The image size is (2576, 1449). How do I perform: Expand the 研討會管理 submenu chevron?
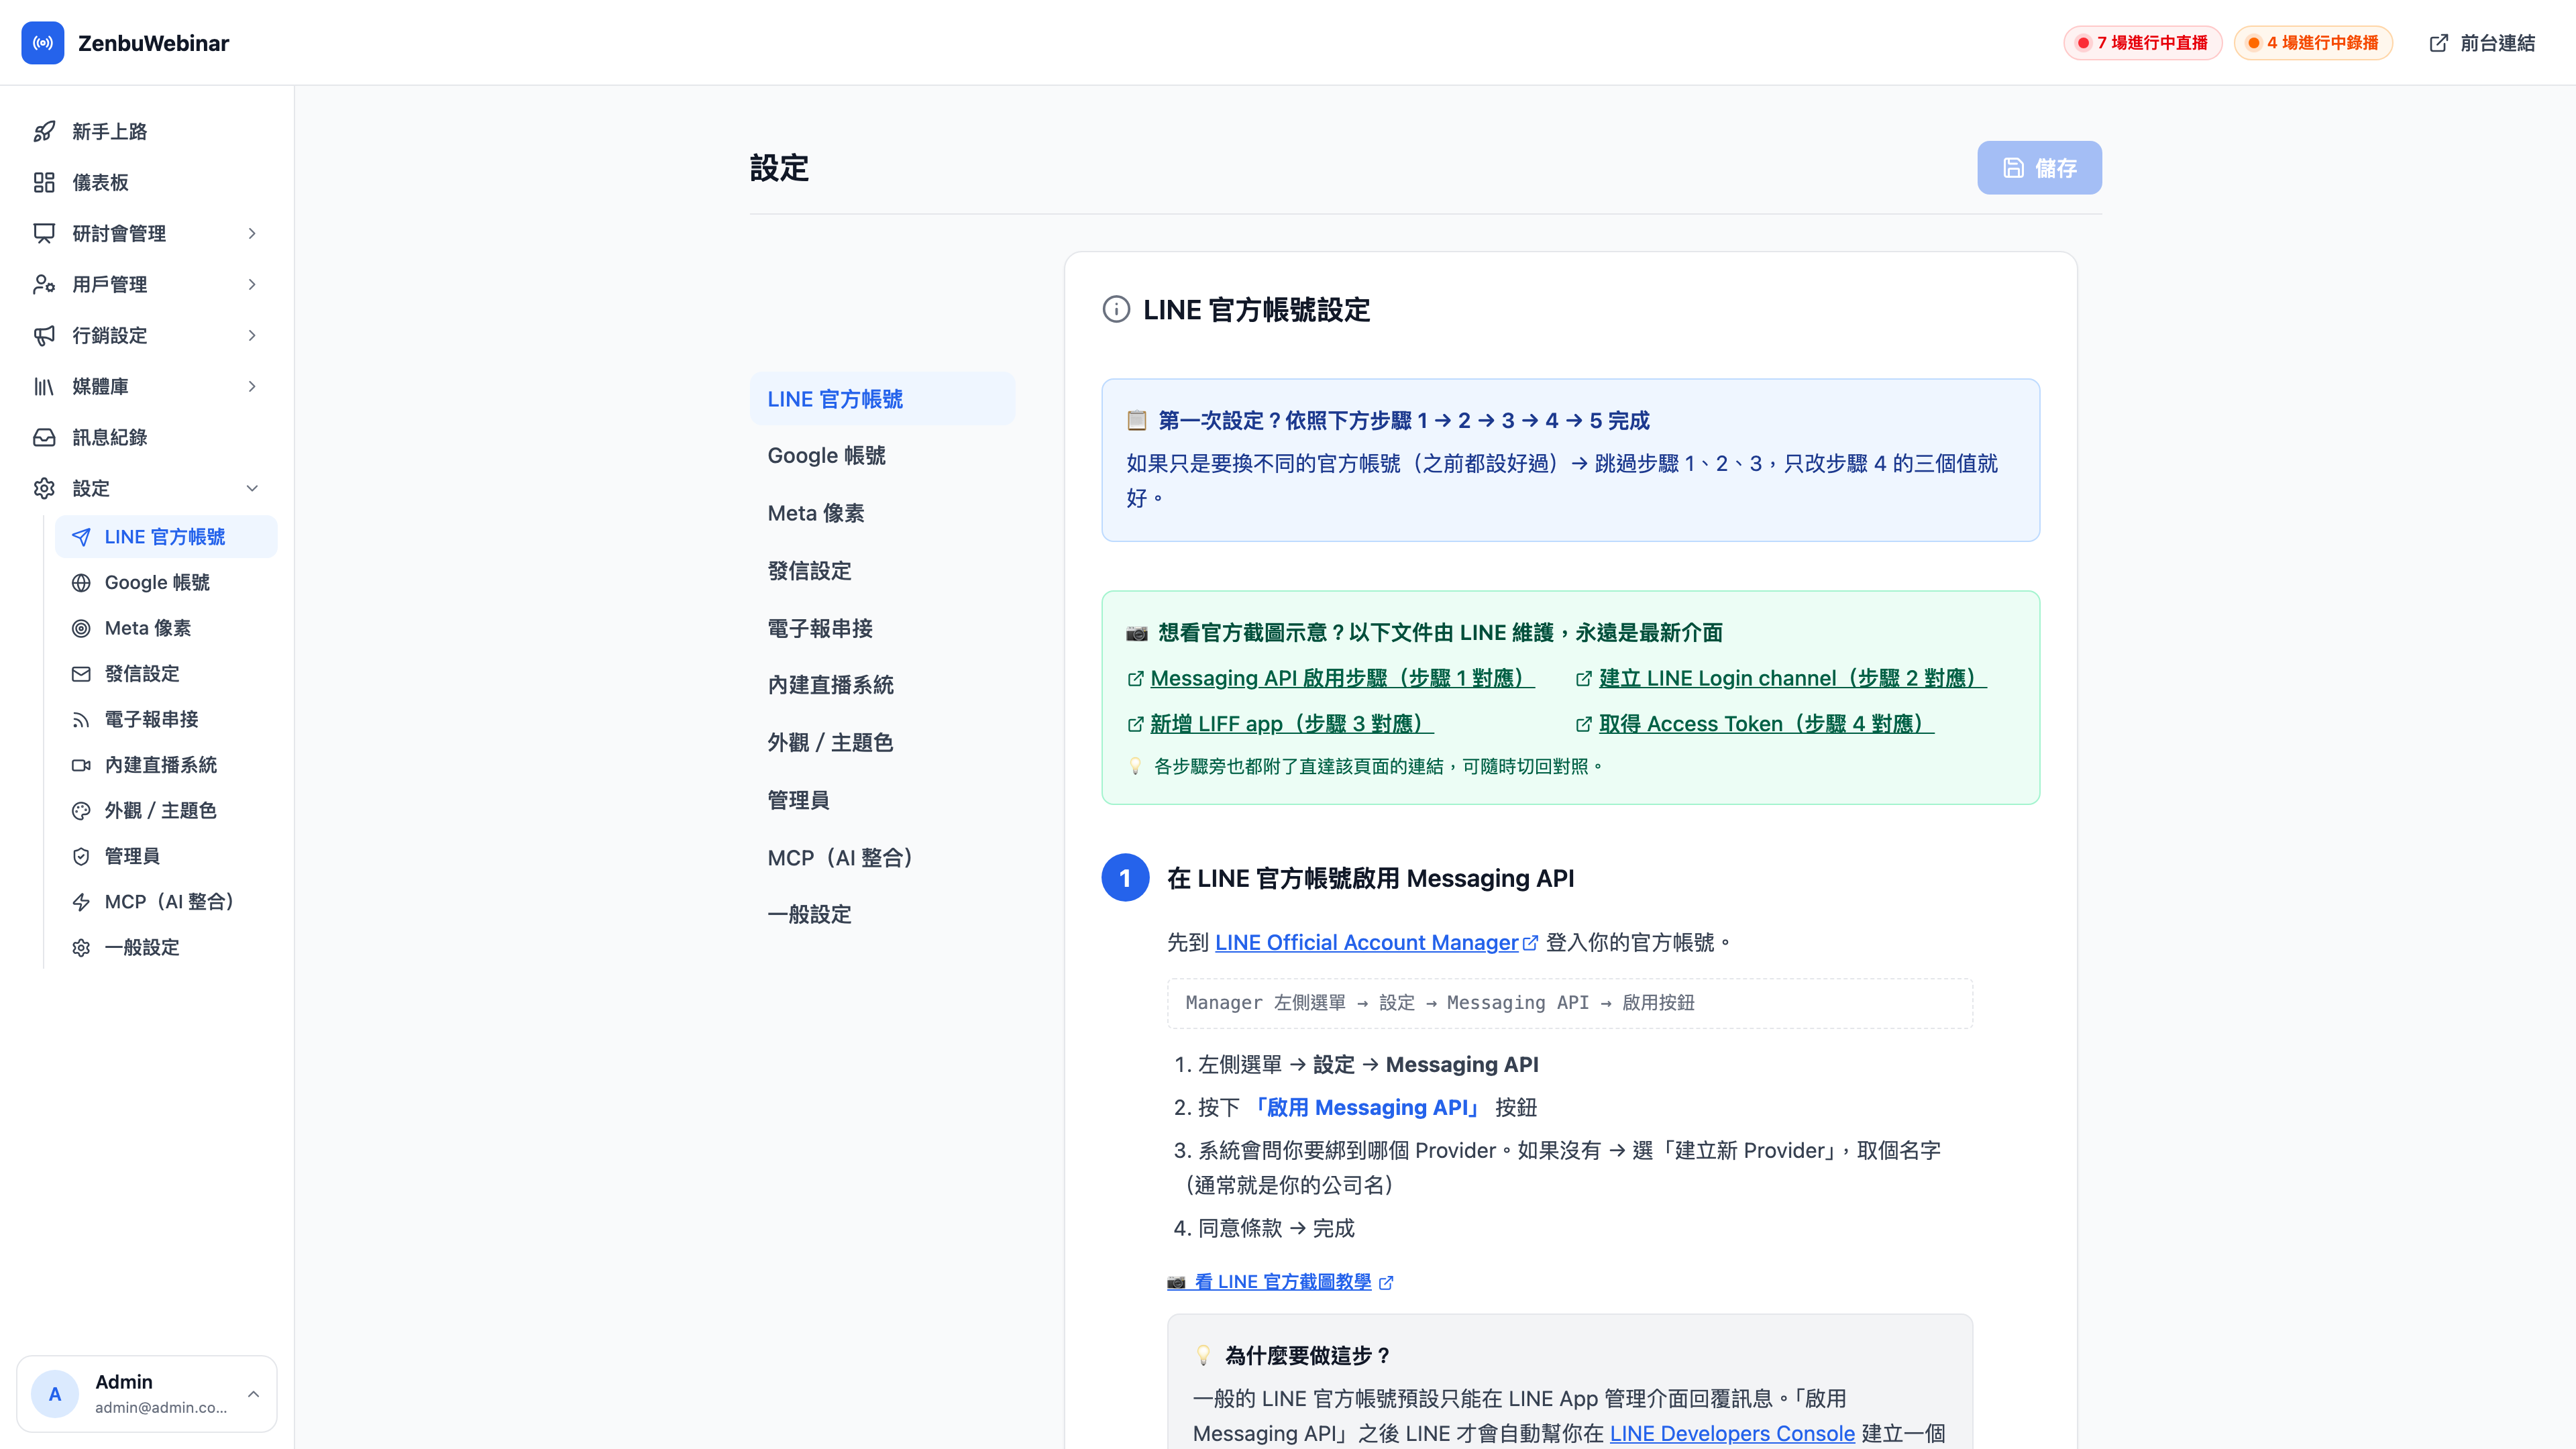click(x=252, y=233)
